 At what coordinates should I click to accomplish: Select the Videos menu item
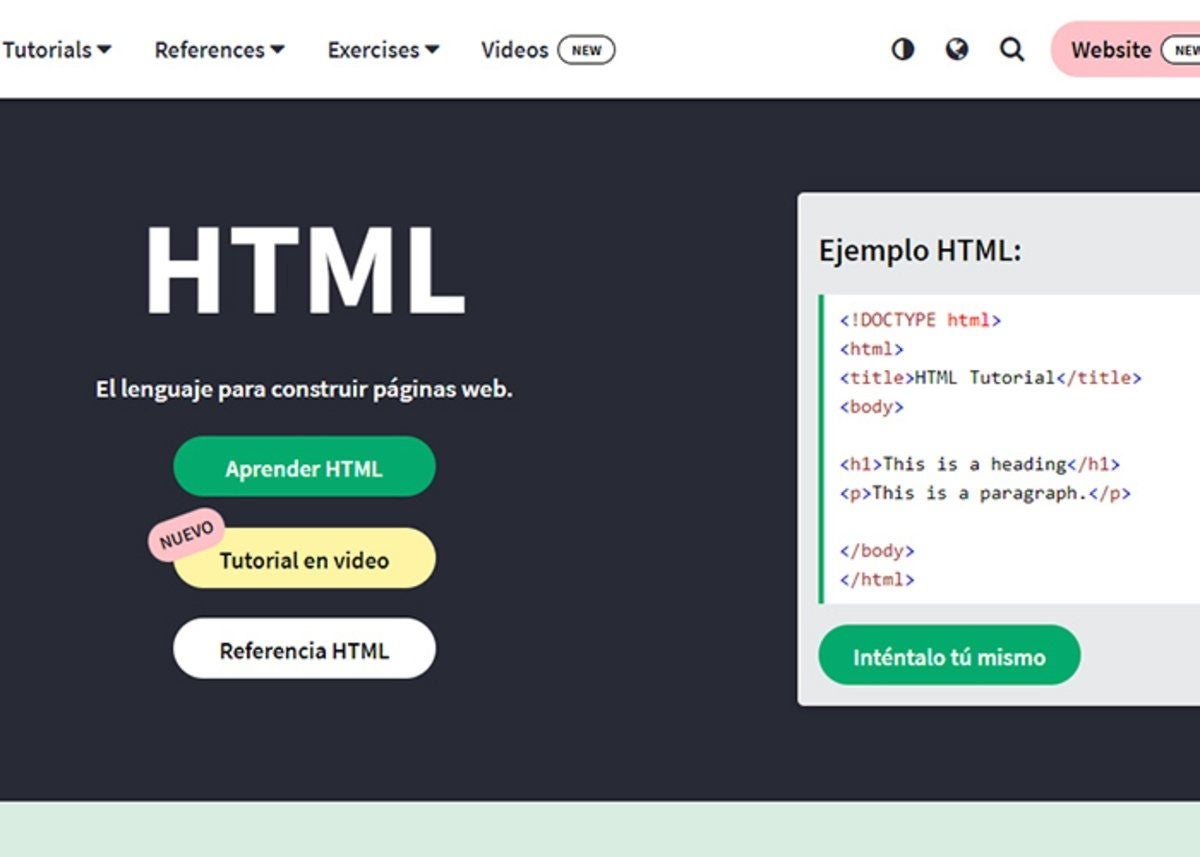pyautogui.click(x=514, y=49)
